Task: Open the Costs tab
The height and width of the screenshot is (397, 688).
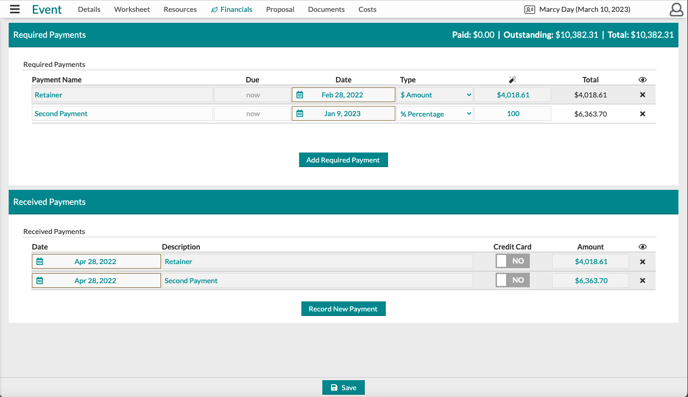Action: pos(367,9)
